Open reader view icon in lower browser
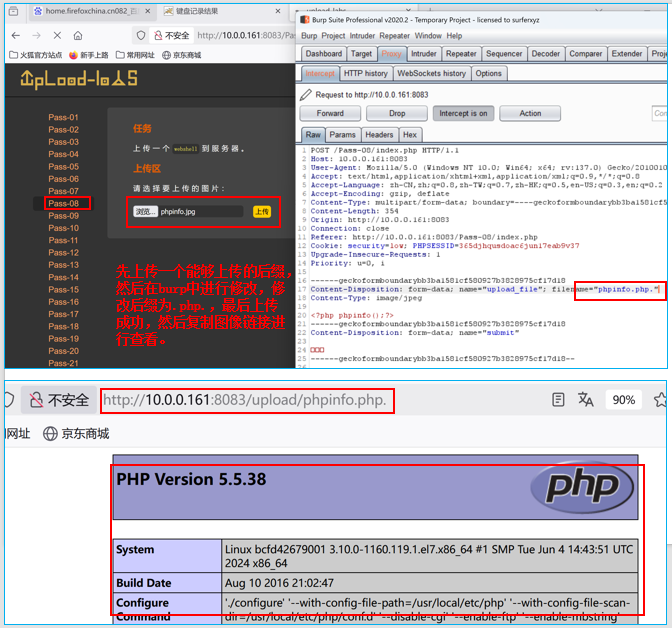Viewport: 672px width, 628px height. point(558,400)
